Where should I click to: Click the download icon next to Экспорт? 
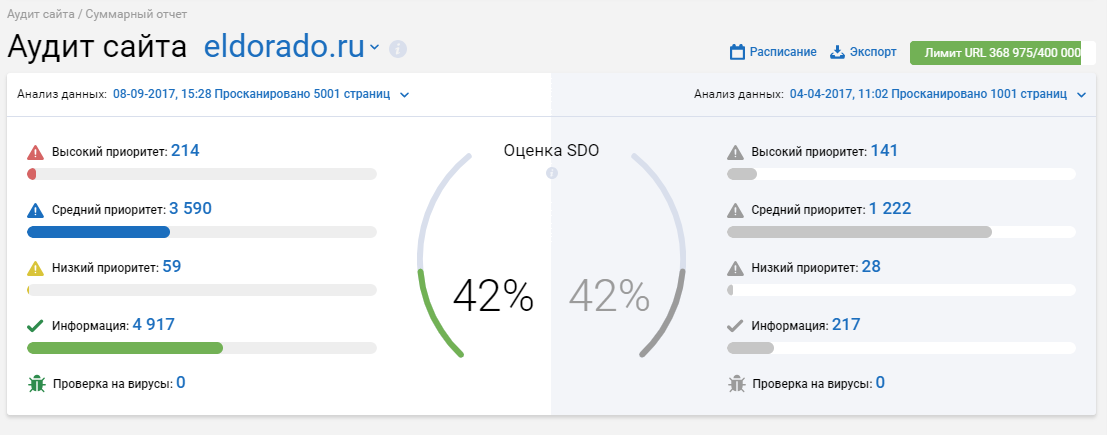coord(837,52)
